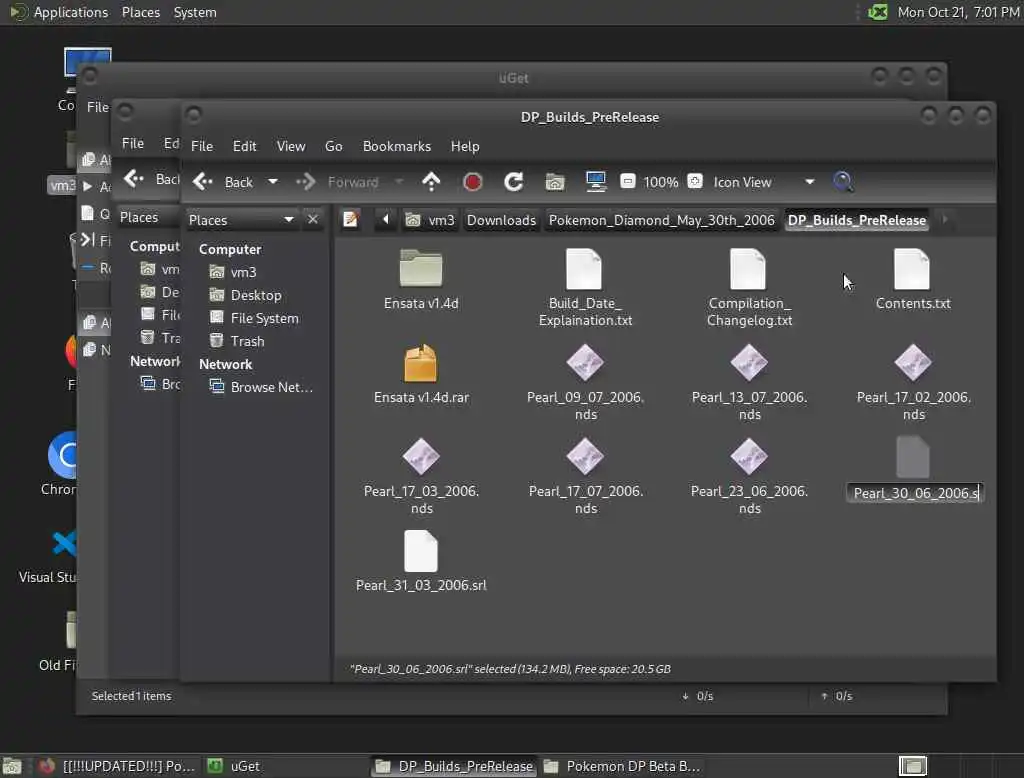Click the DP_Builds_PreRelease path button
The image size is (1024, 778).
point(857,220)
